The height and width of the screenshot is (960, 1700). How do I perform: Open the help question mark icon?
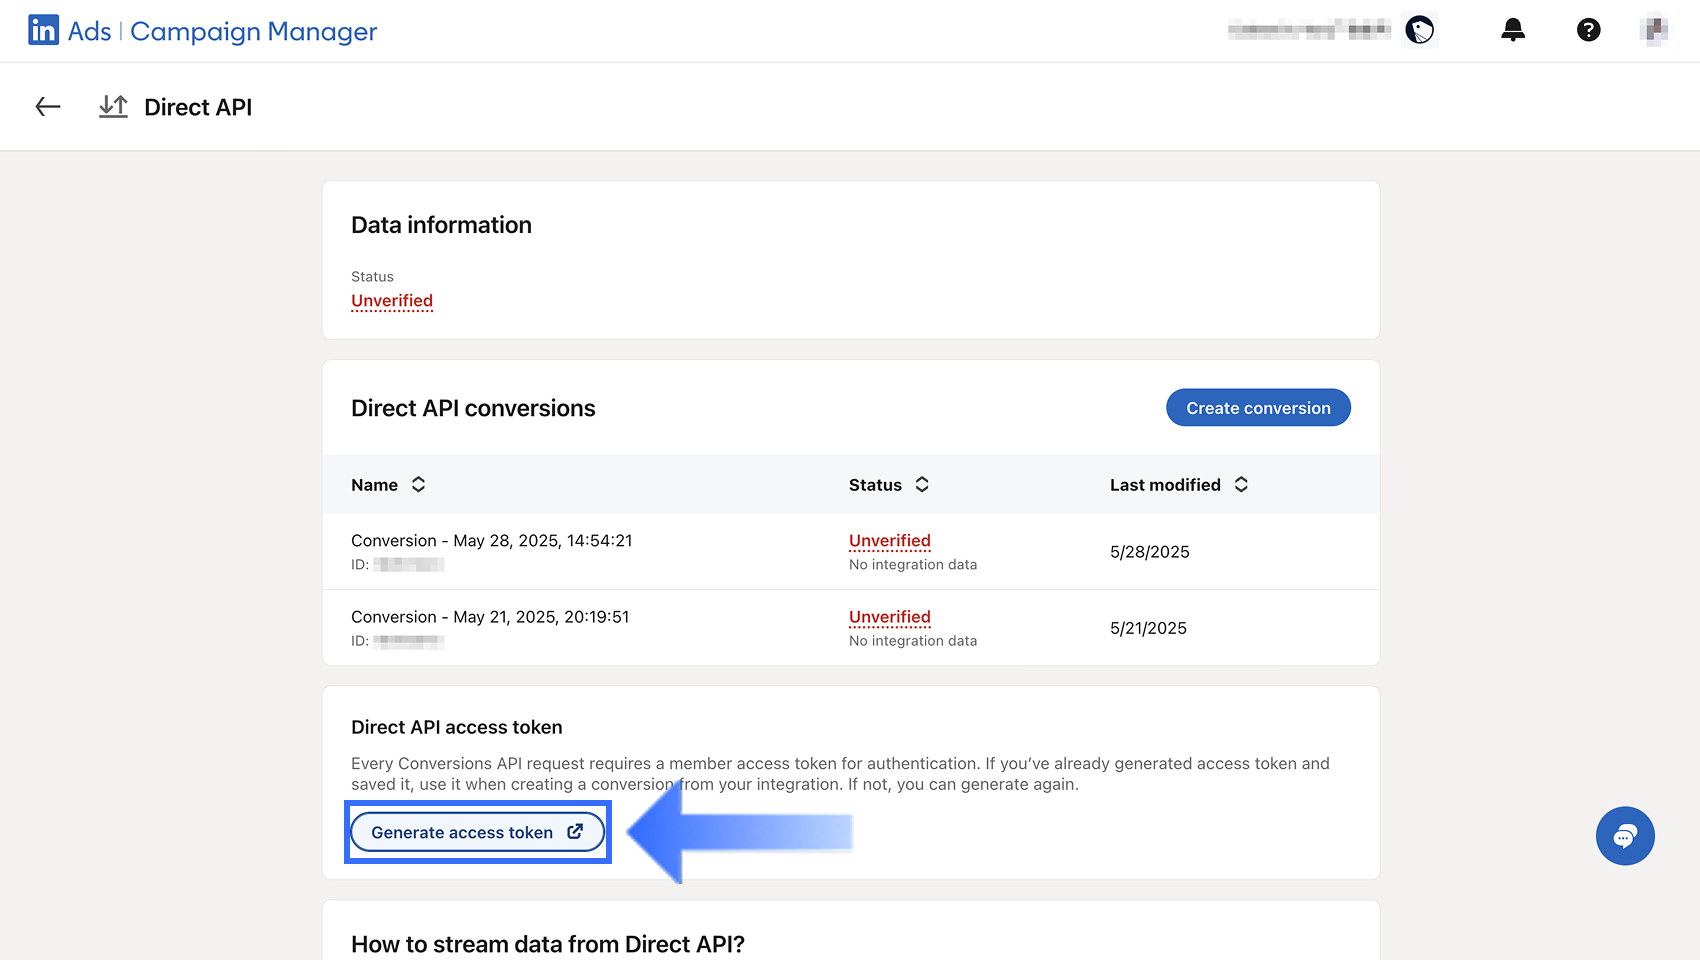tap(1588, 30)
